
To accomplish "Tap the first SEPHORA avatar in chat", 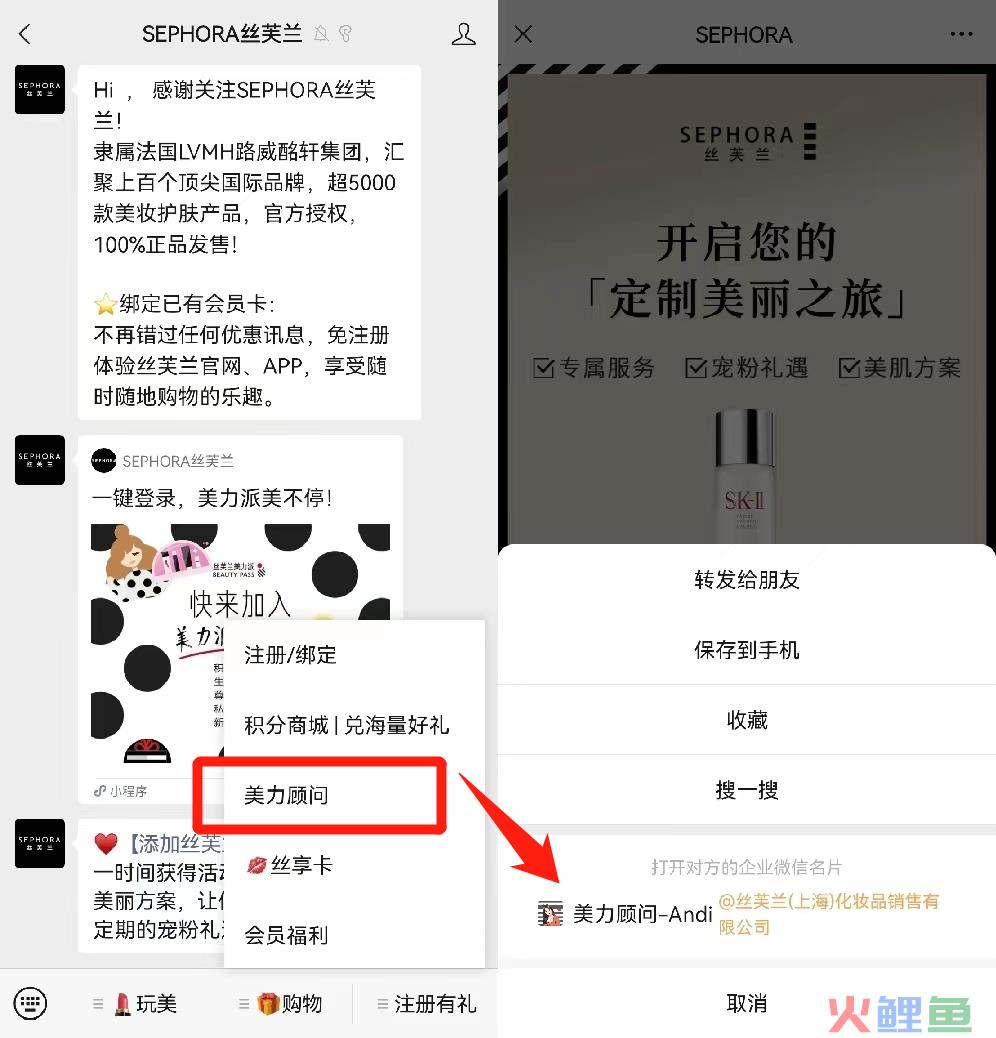I will point(40,89).
